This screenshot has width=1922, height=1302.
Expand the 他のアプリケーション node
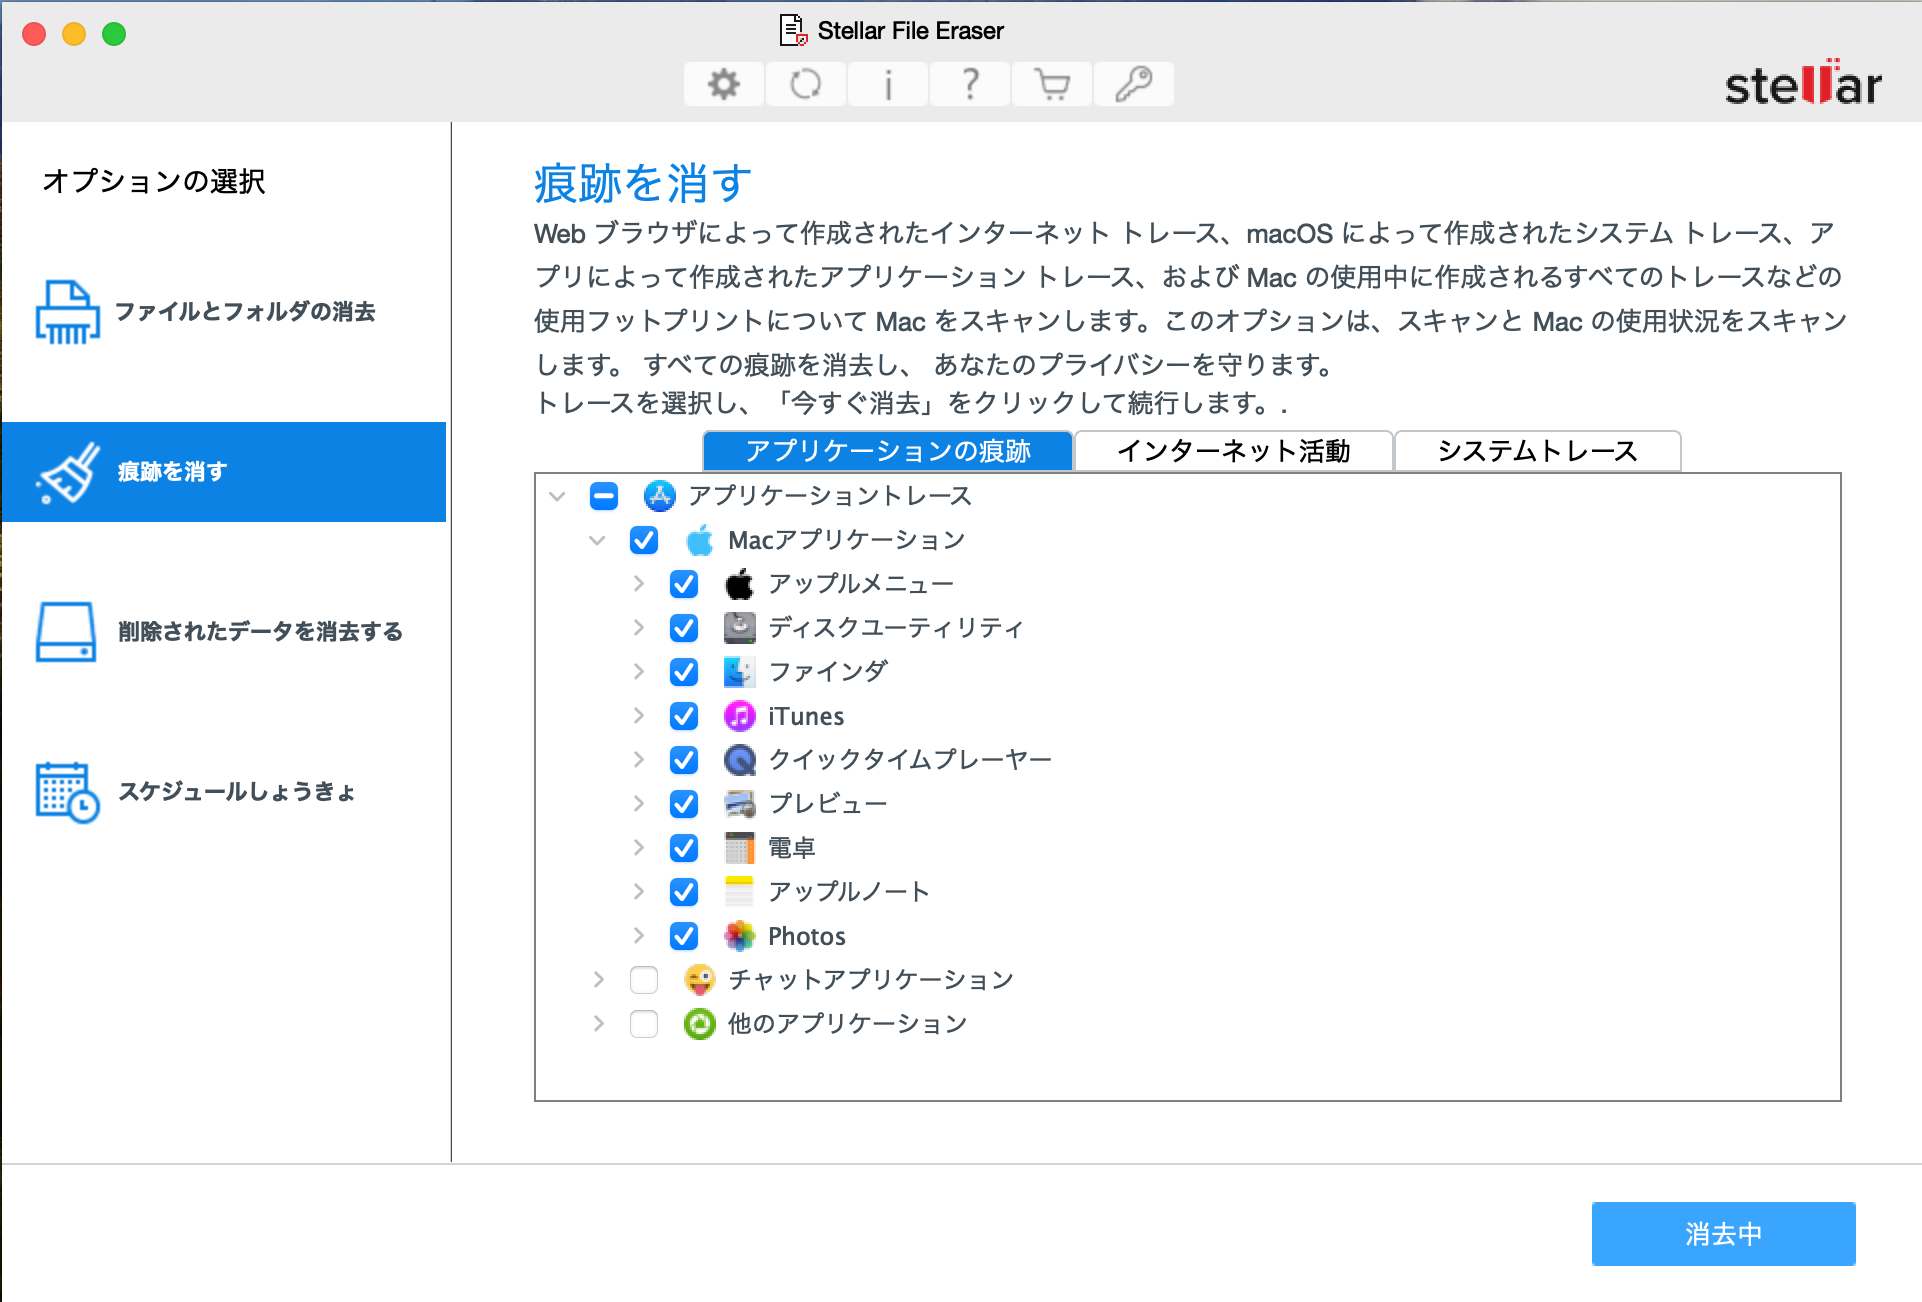coord(598,1024)
